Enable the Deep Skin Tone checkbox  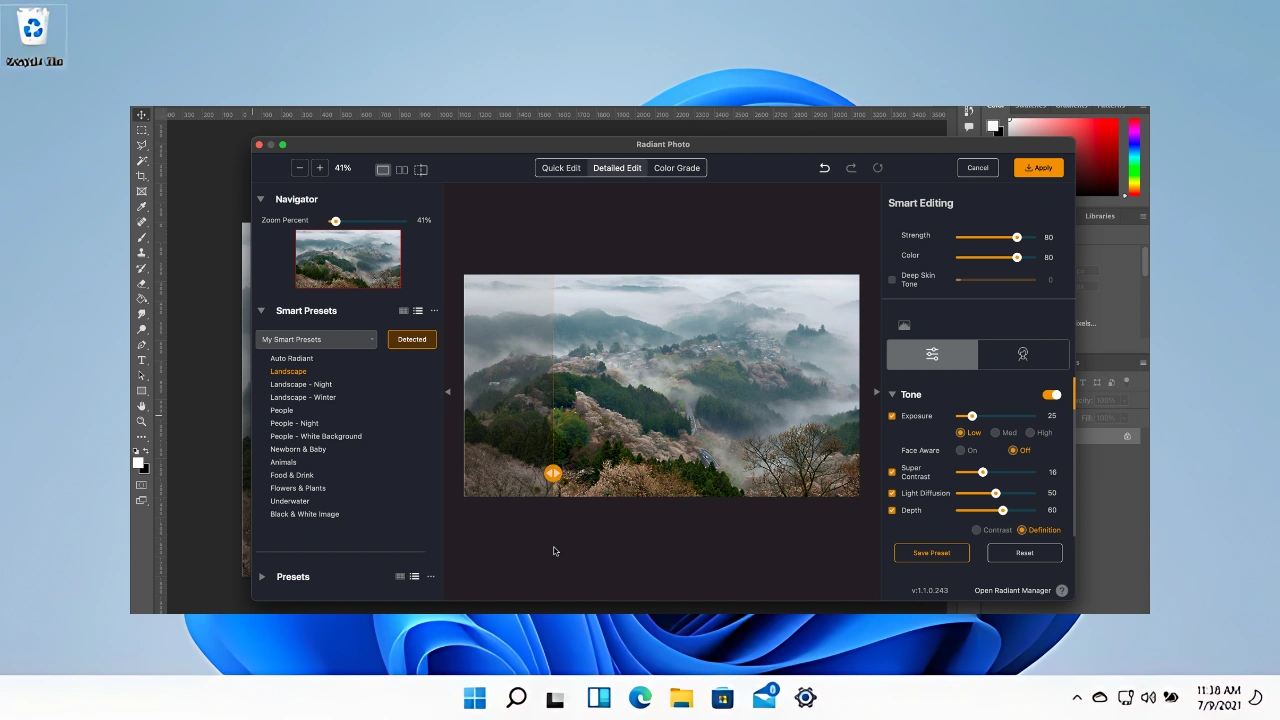pos(892,280)
